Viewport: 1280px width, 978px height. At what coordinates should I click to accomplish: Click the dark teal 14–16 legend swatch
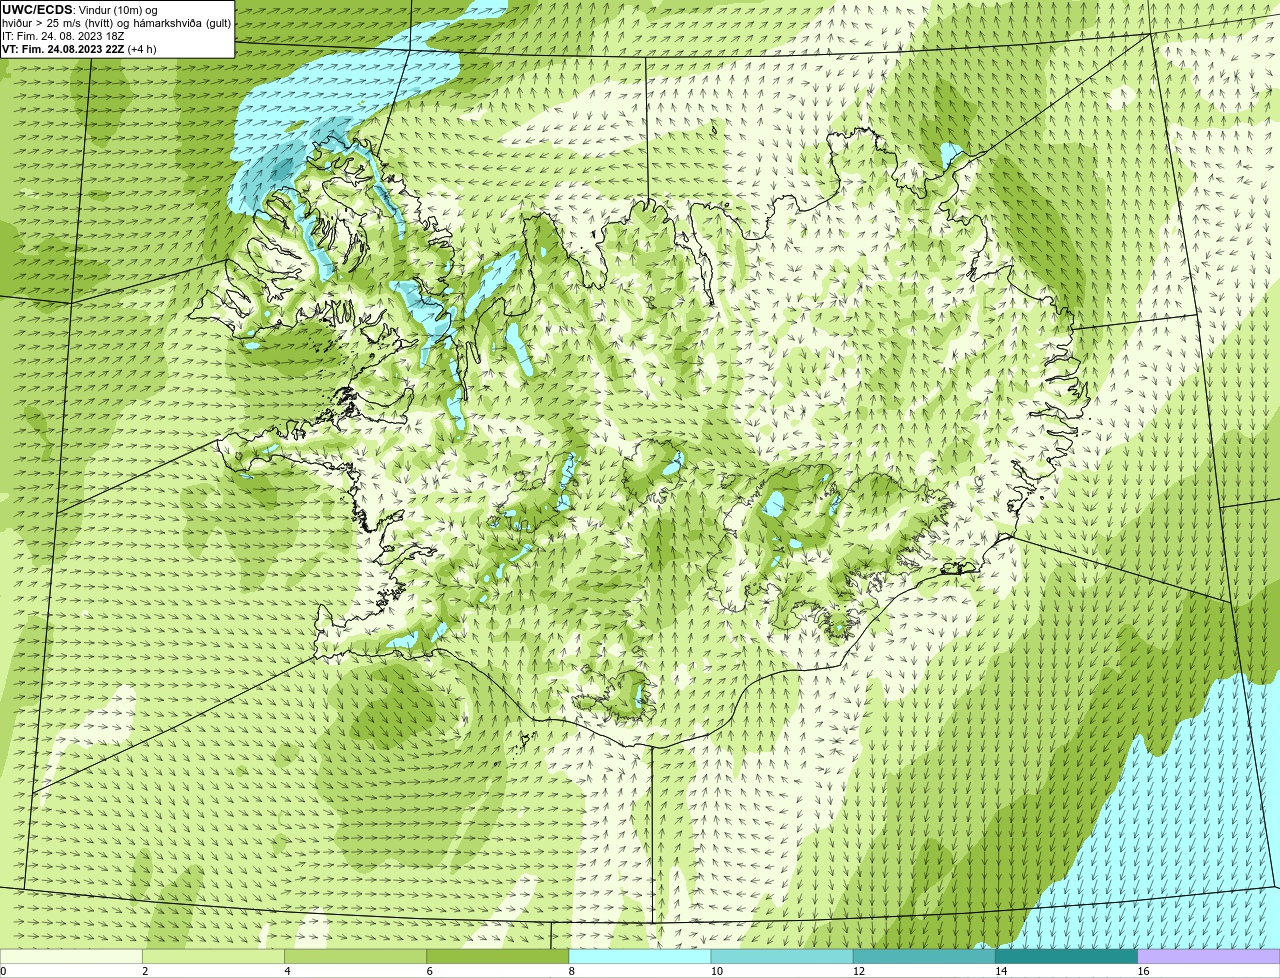tap(1066, 956)
